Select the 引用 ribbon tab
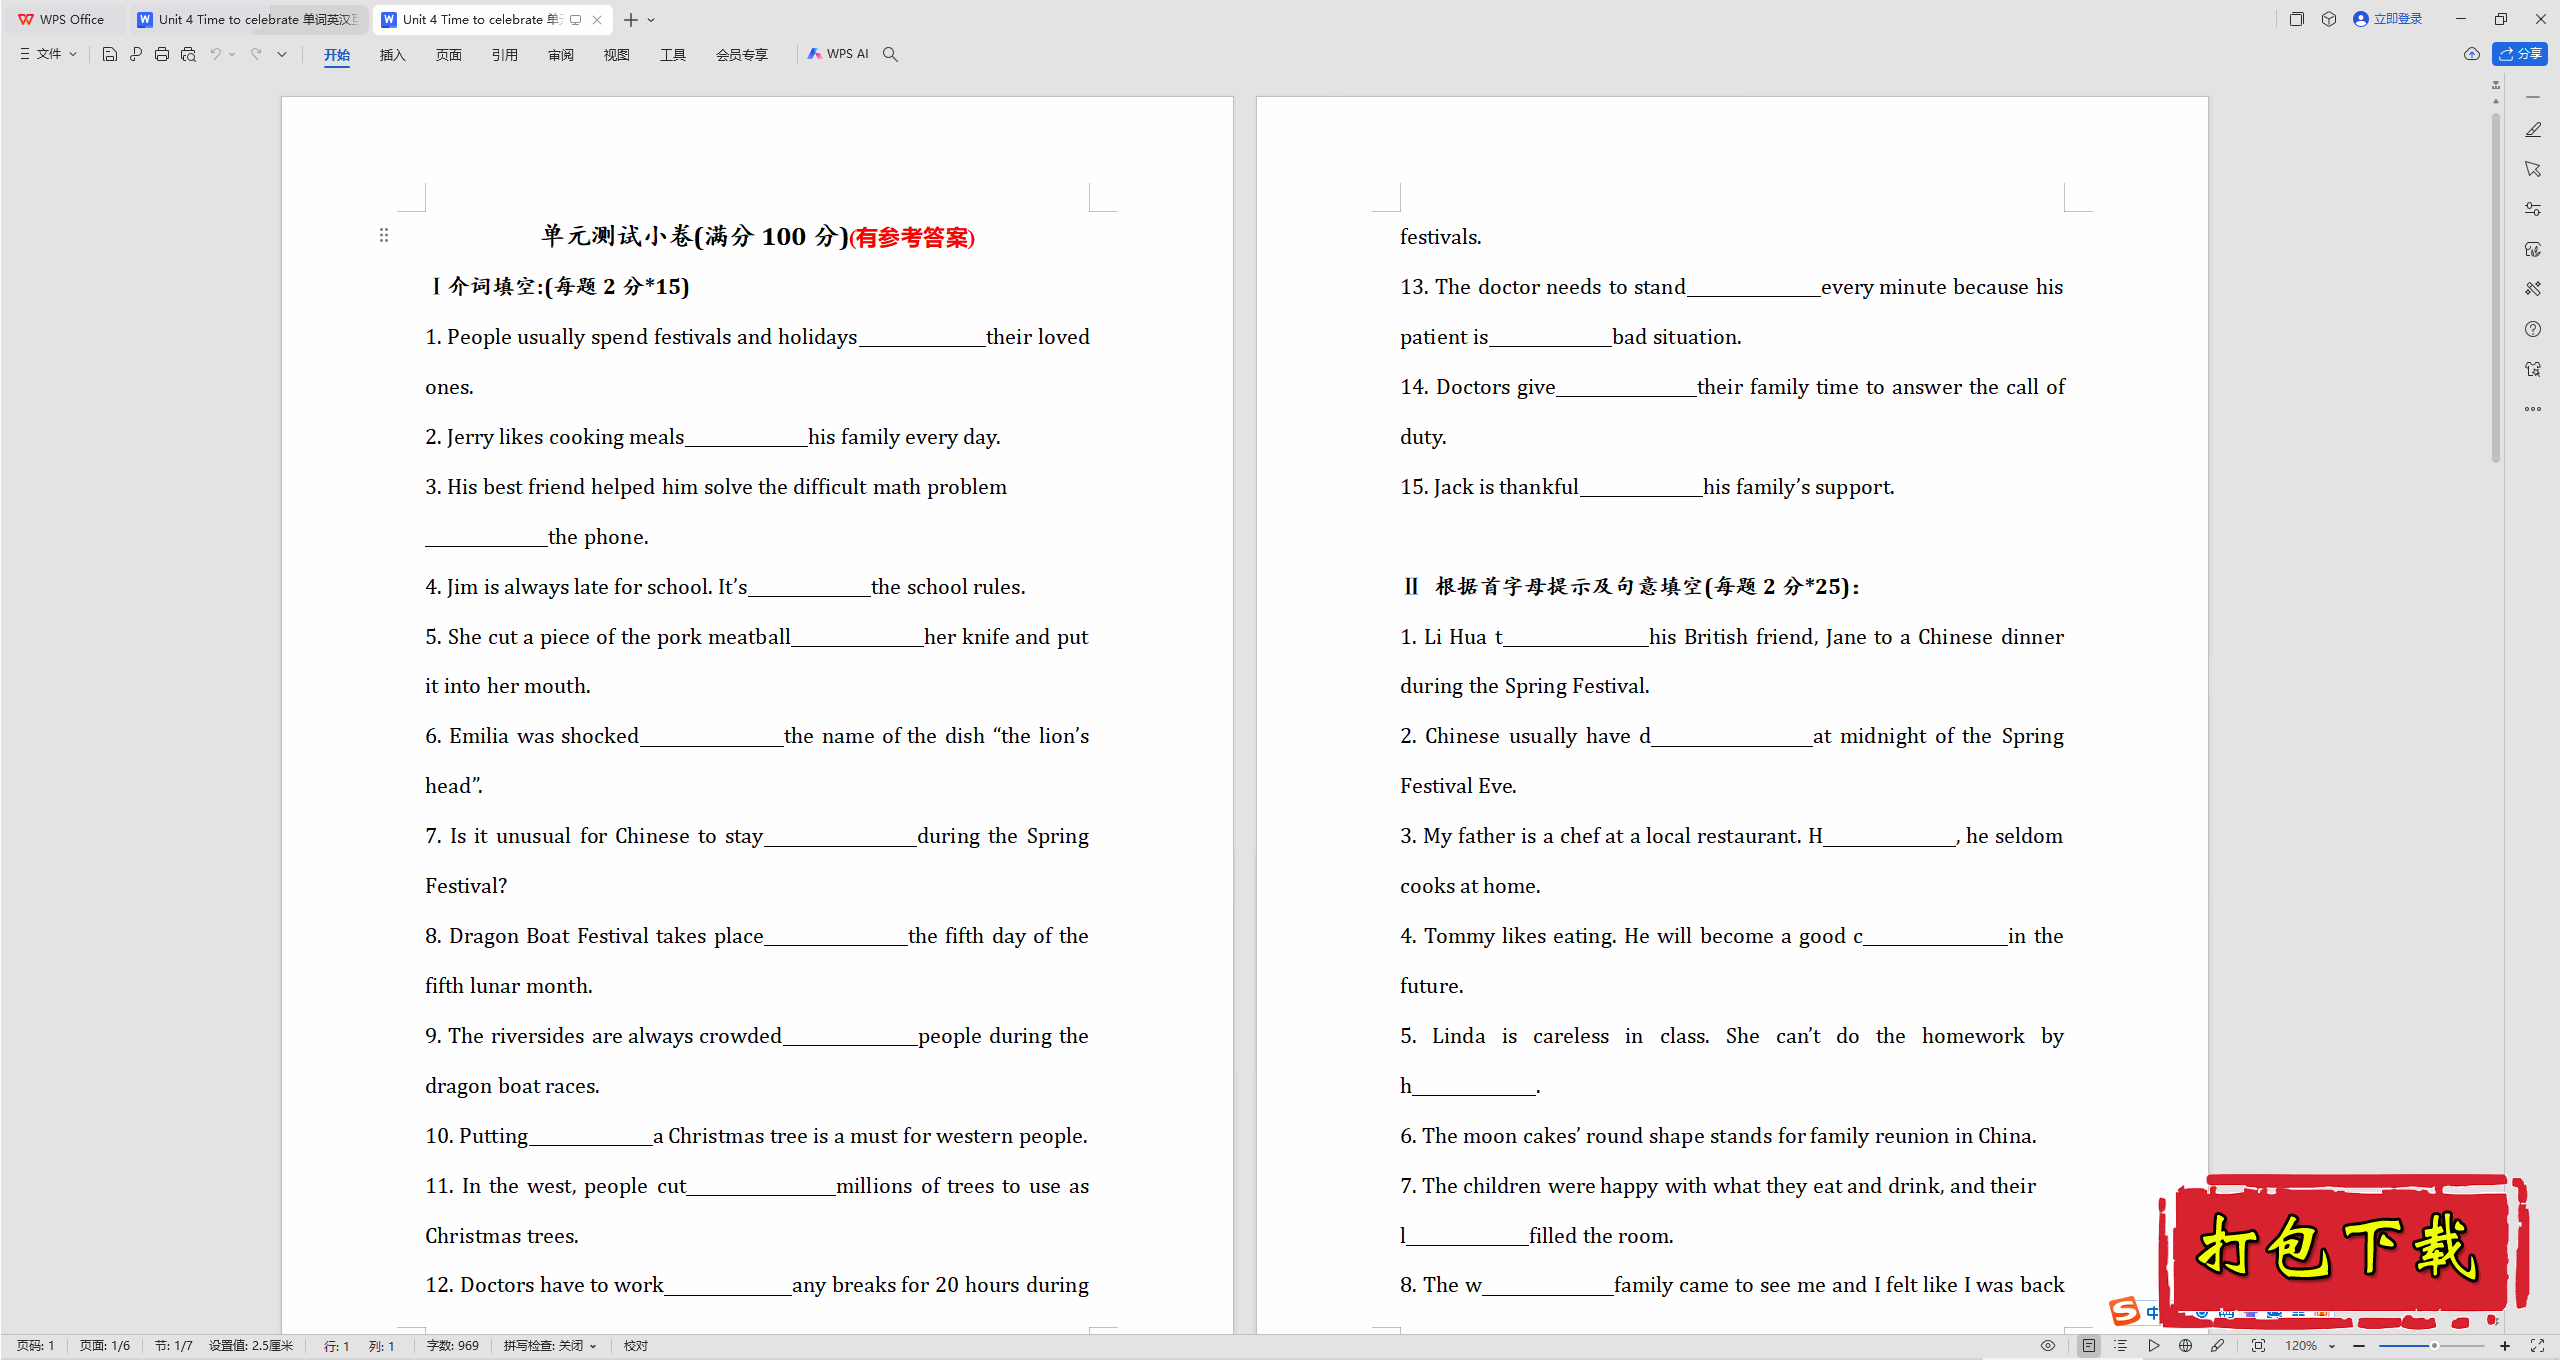 (x=505, y=55)
